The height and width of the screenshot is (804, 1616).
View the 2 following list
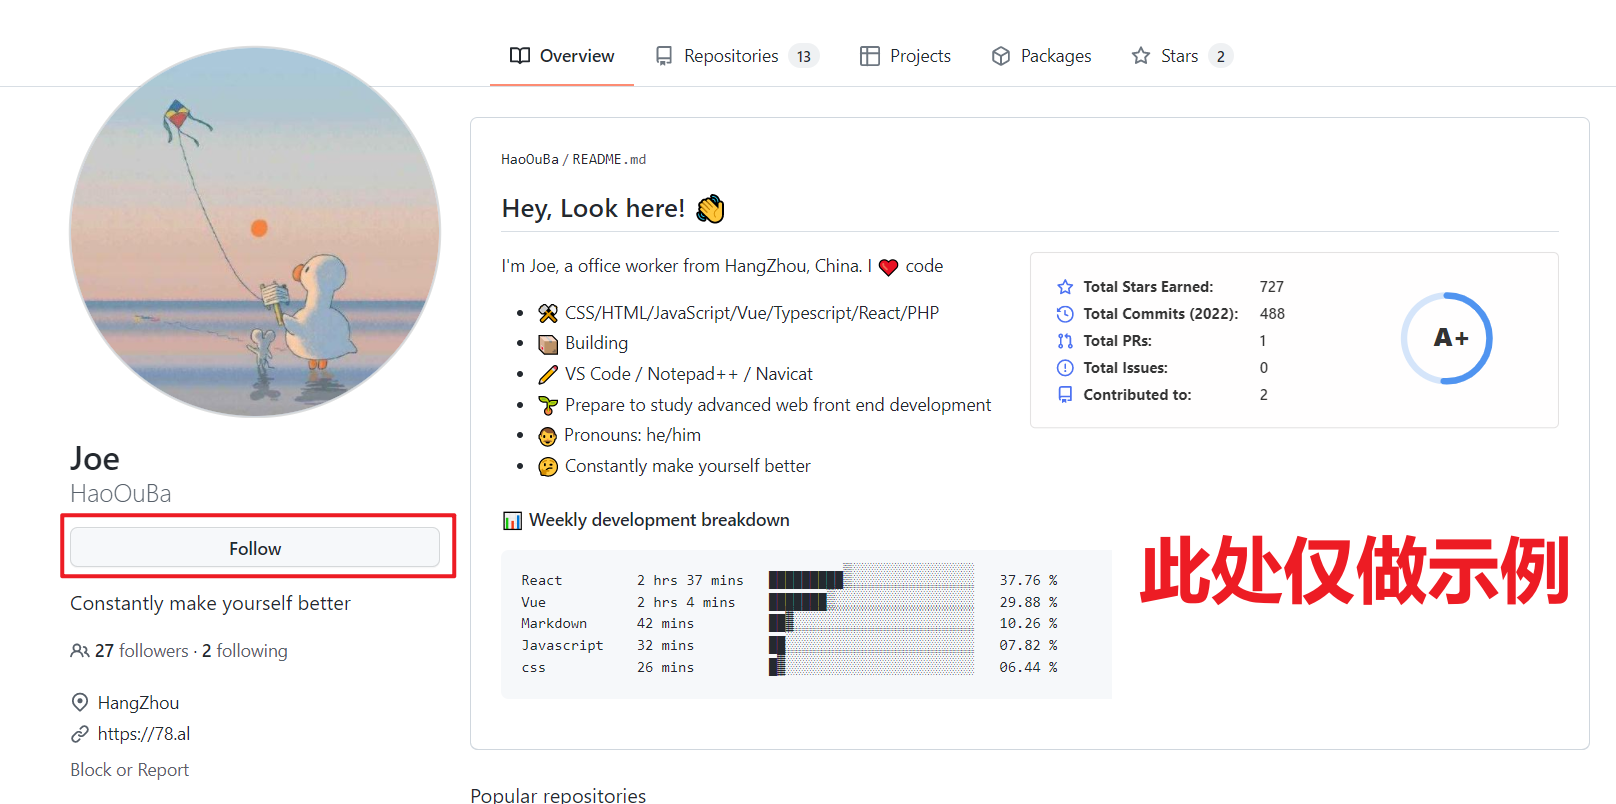[245, 651]
